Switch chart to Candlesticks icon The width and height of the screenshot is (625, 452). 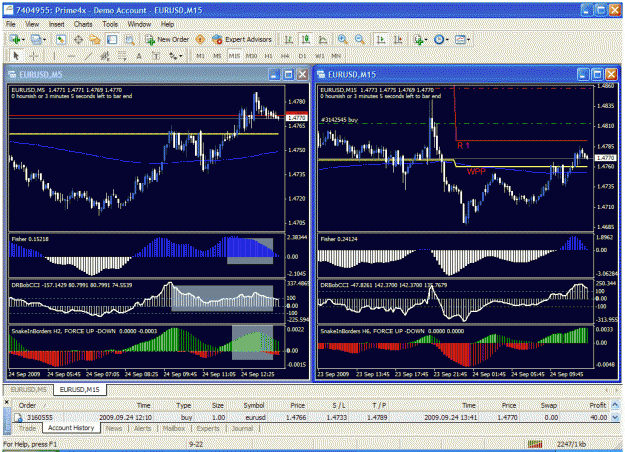click(x=306, y=39)
